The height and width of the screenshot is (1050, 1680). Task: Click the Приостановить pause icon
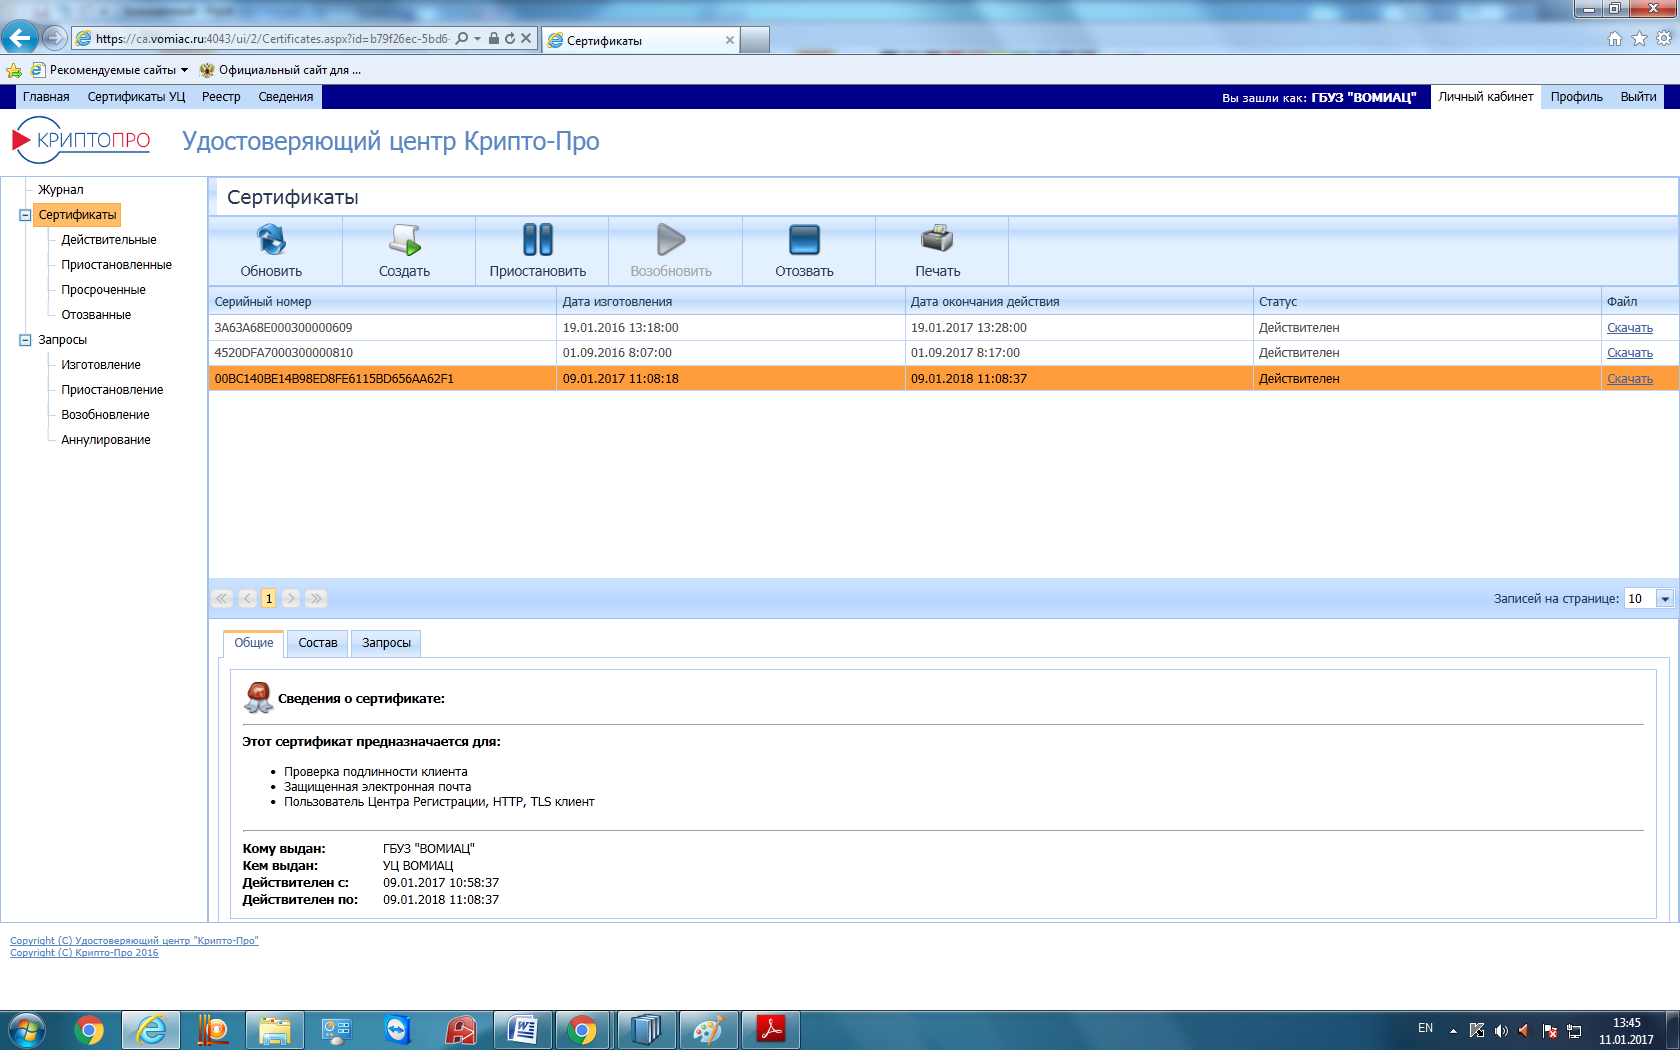(x=538, y=240)
